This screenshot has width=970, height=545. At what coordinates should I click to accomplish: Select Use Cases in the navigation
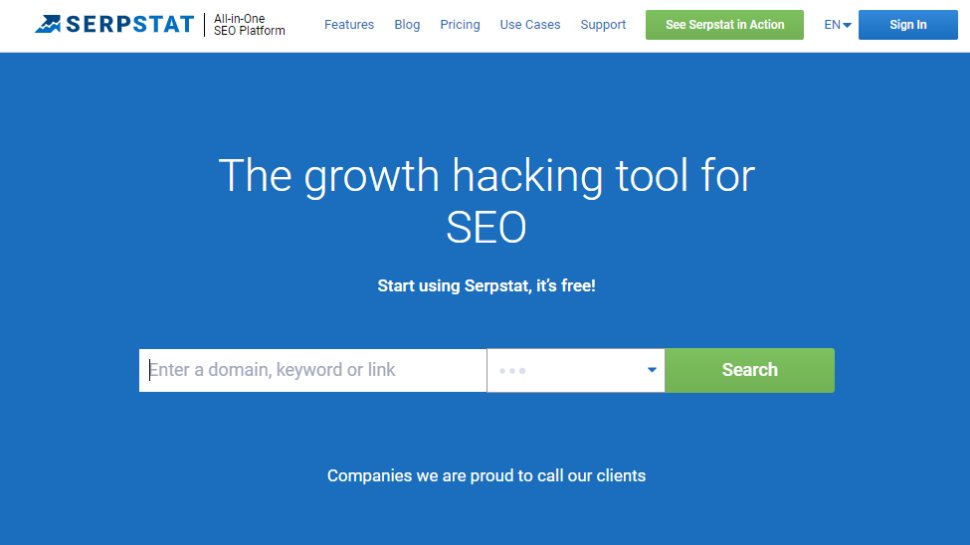click(530, 25)
